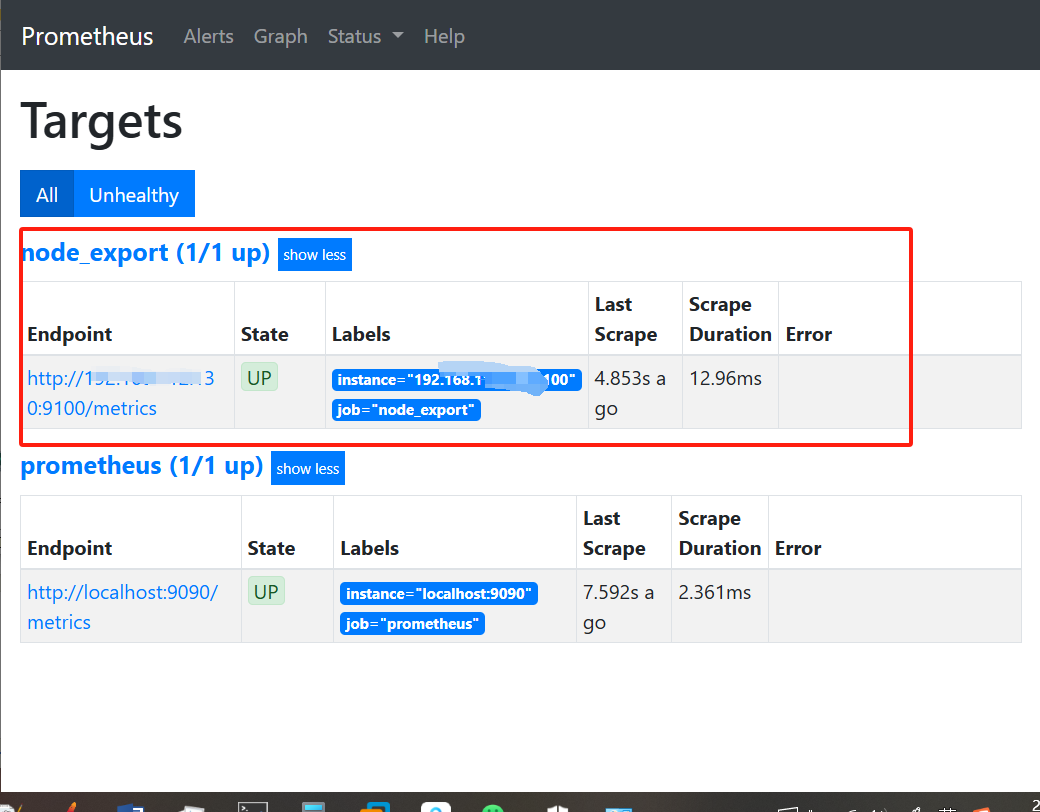The height and width of the screenshot is (812, 1040).
Task: Click the Targets page heading
Action: coord(101,121)
